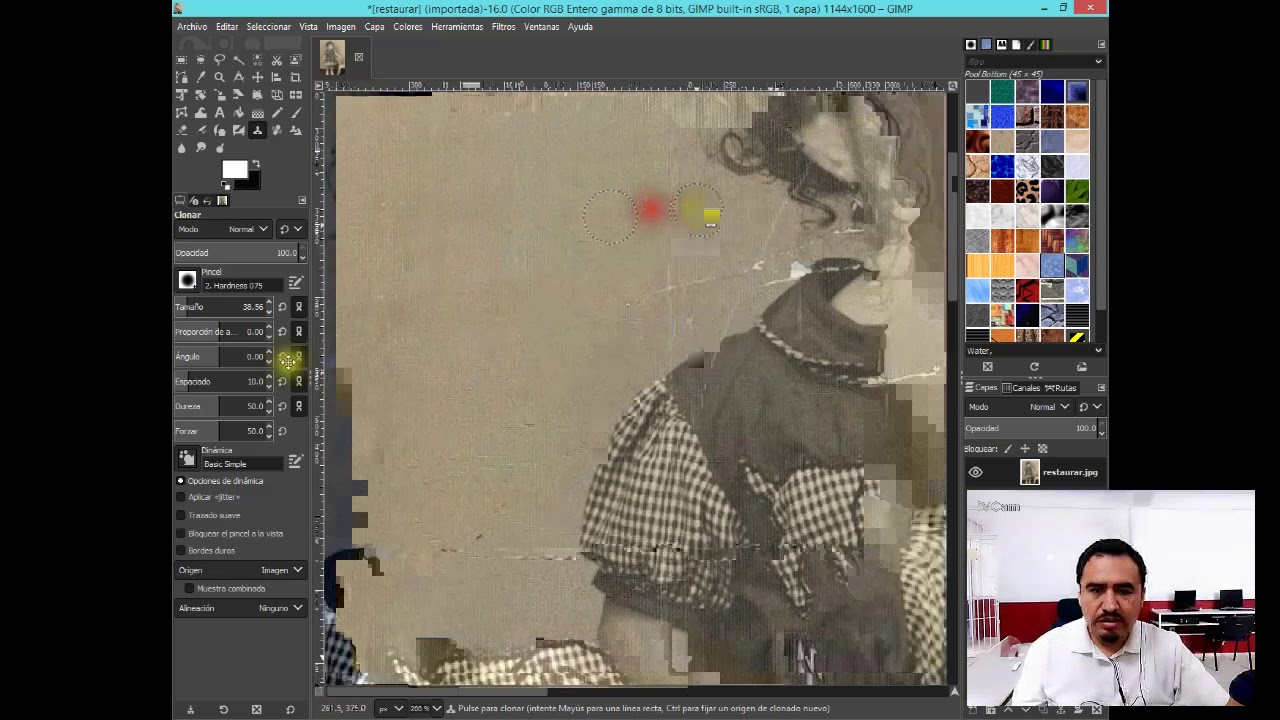Enable Aplicar «jitter» checkbox
The image size is (1280, 720).
(181, 497)
